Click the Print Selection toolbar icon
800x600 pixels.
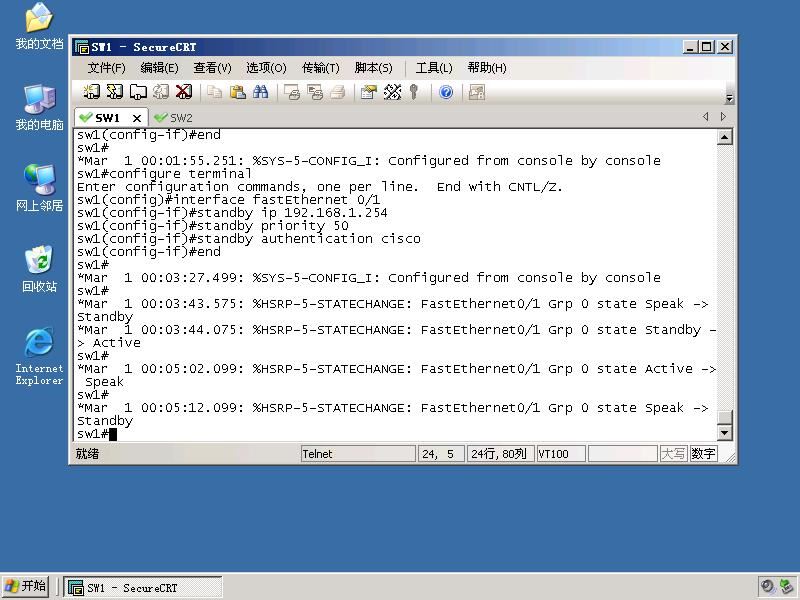(x=315, y=92)
